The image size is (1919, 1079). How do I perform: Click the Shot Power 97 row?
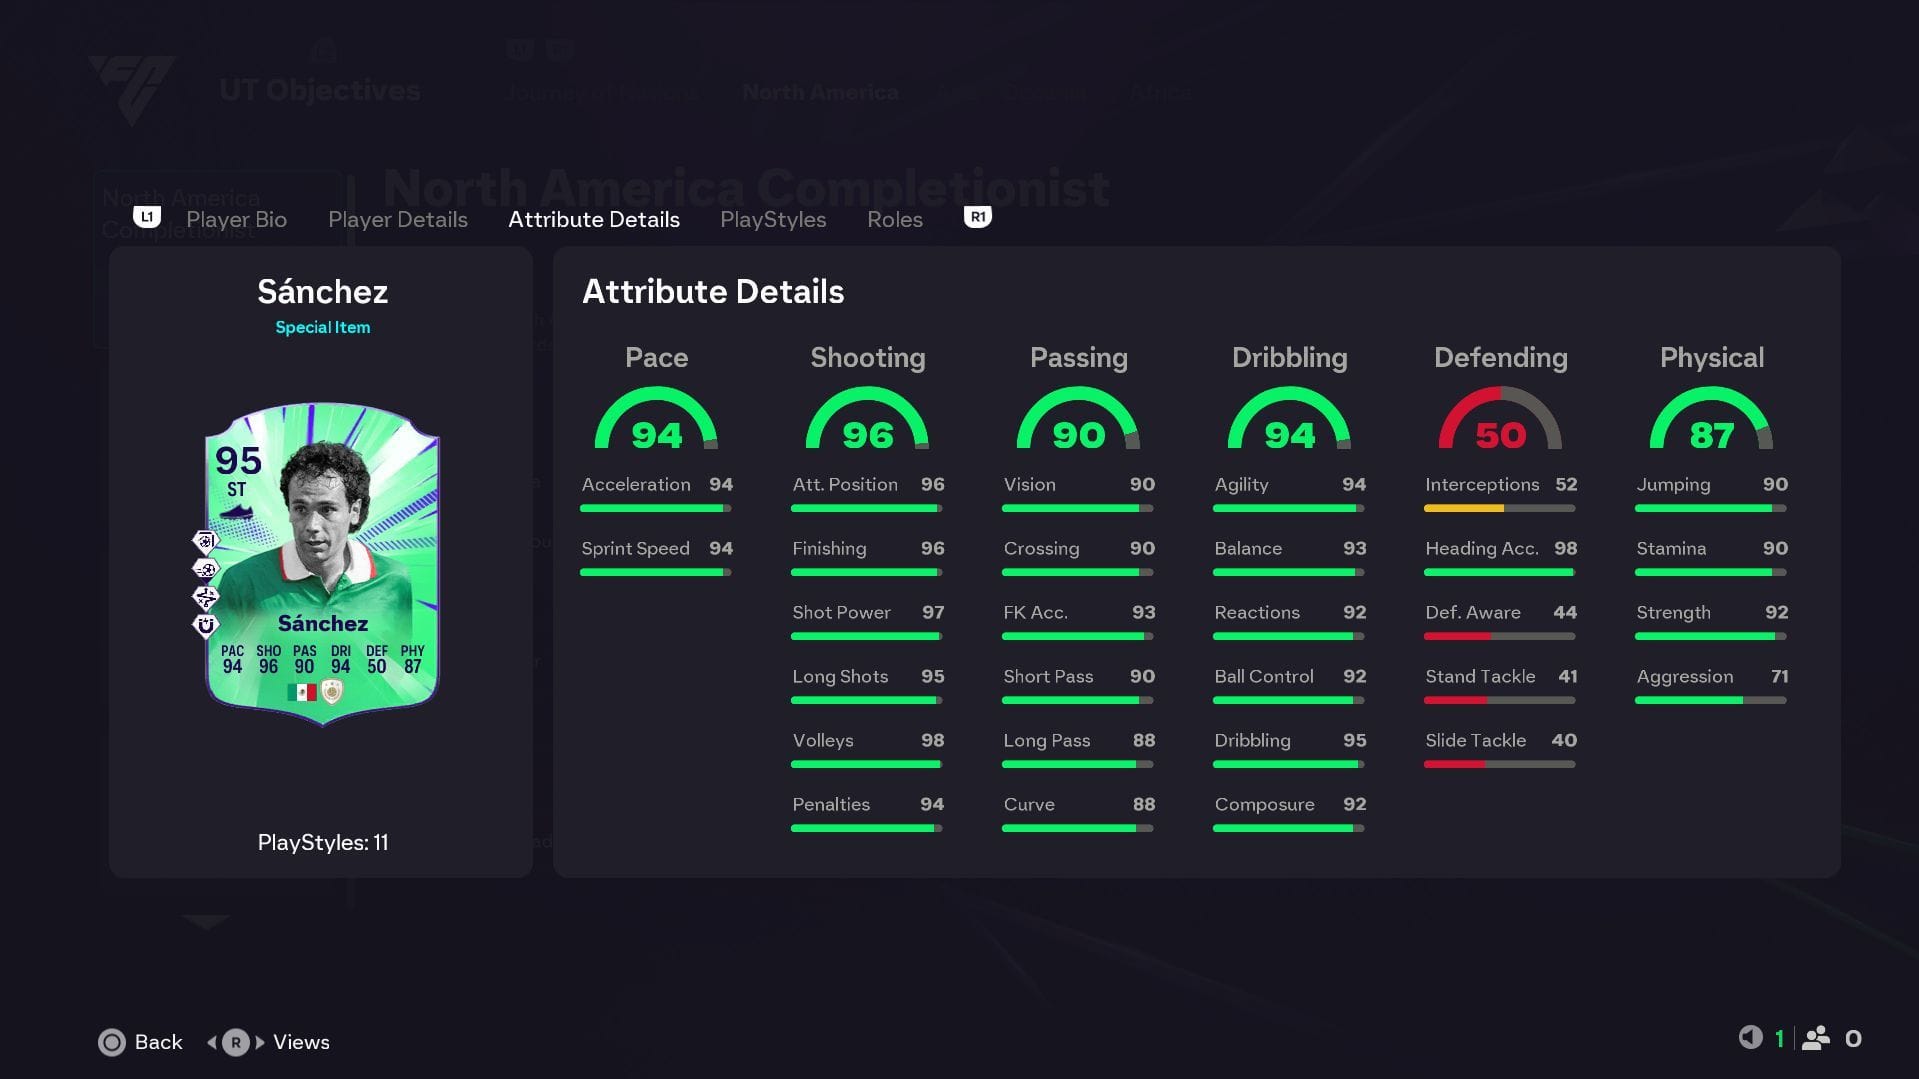[x=867, y=621]
